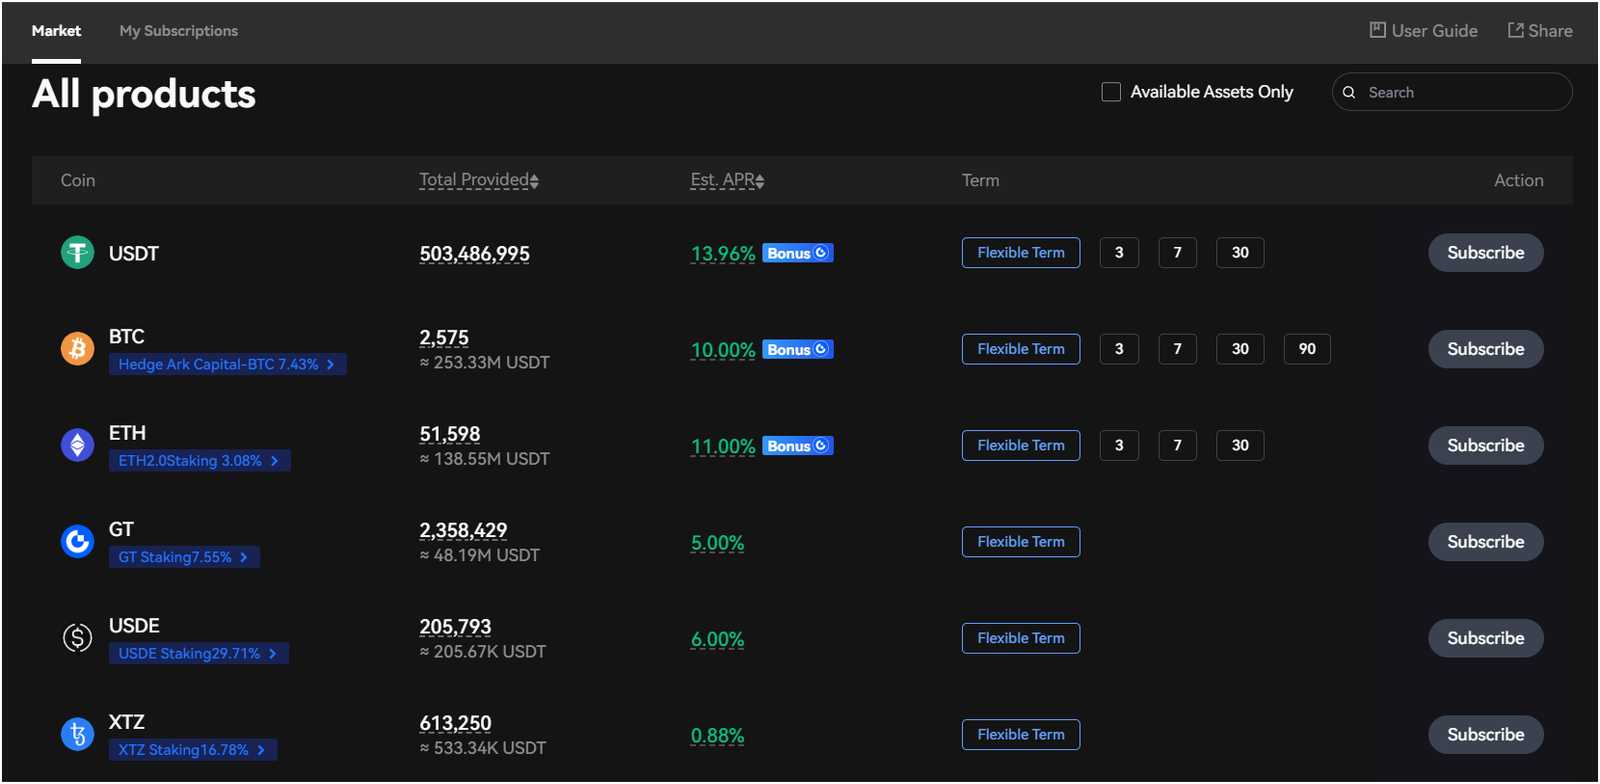The image size is (1600, 784).
Task: Click BTC total provided 2,575
Action: click(x=444, y=338)
